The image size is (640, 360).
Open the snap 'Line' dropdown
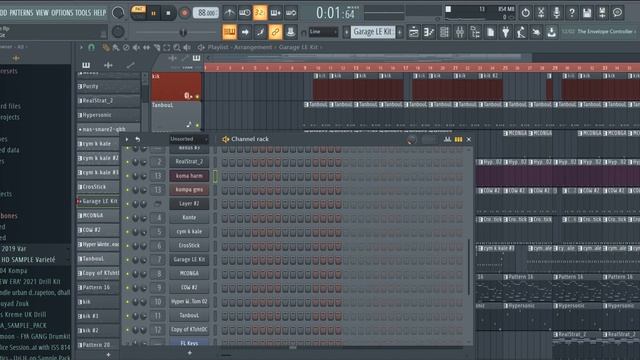coord(323,32)
